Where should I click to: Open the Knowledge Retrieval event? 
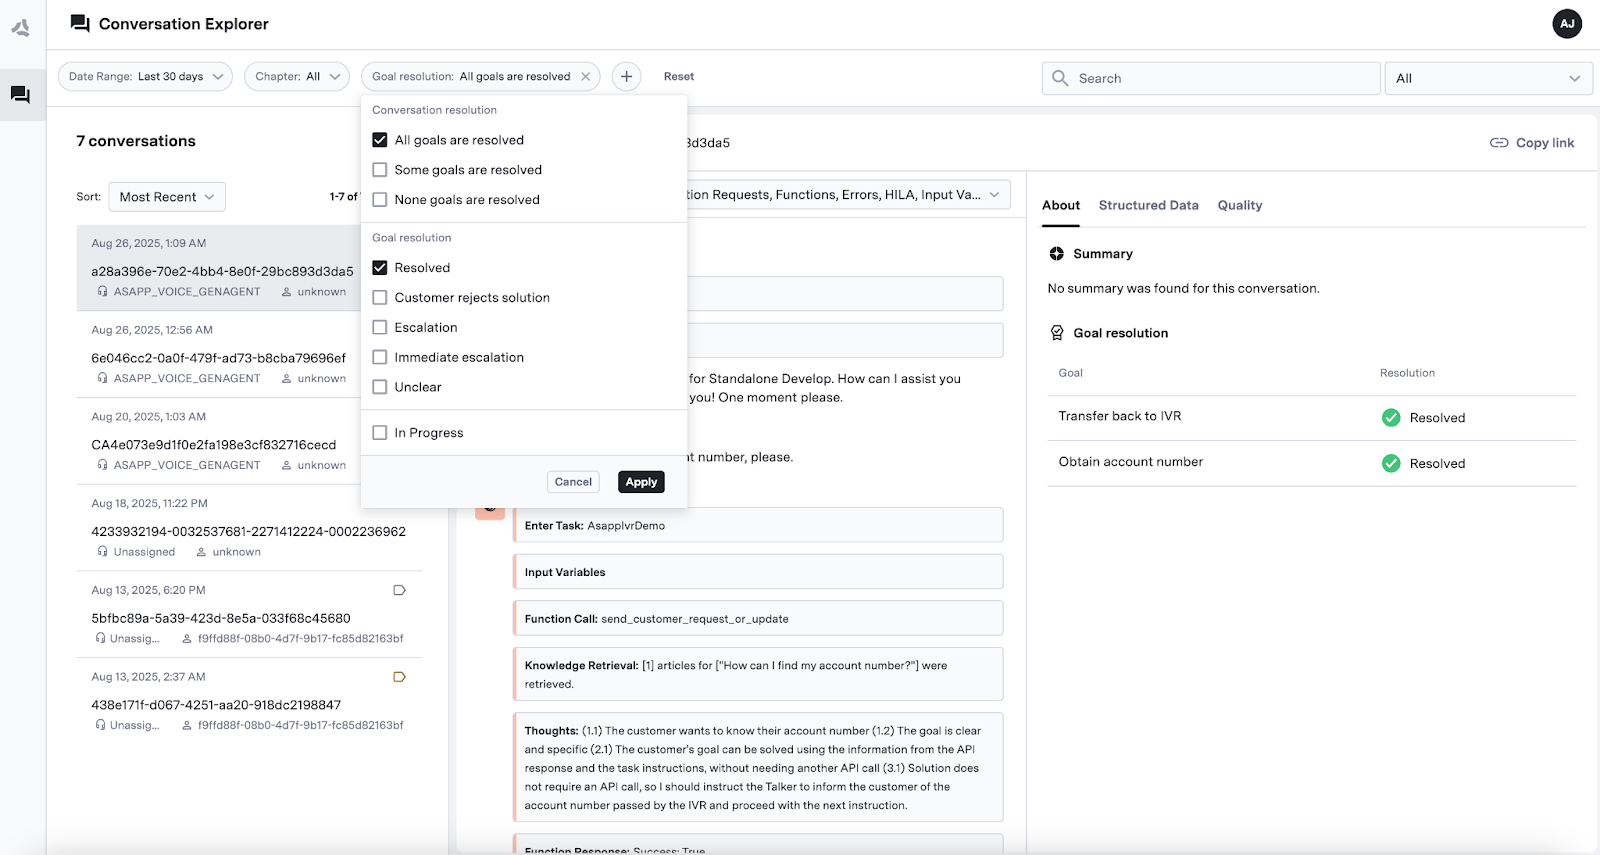point(758,674)
